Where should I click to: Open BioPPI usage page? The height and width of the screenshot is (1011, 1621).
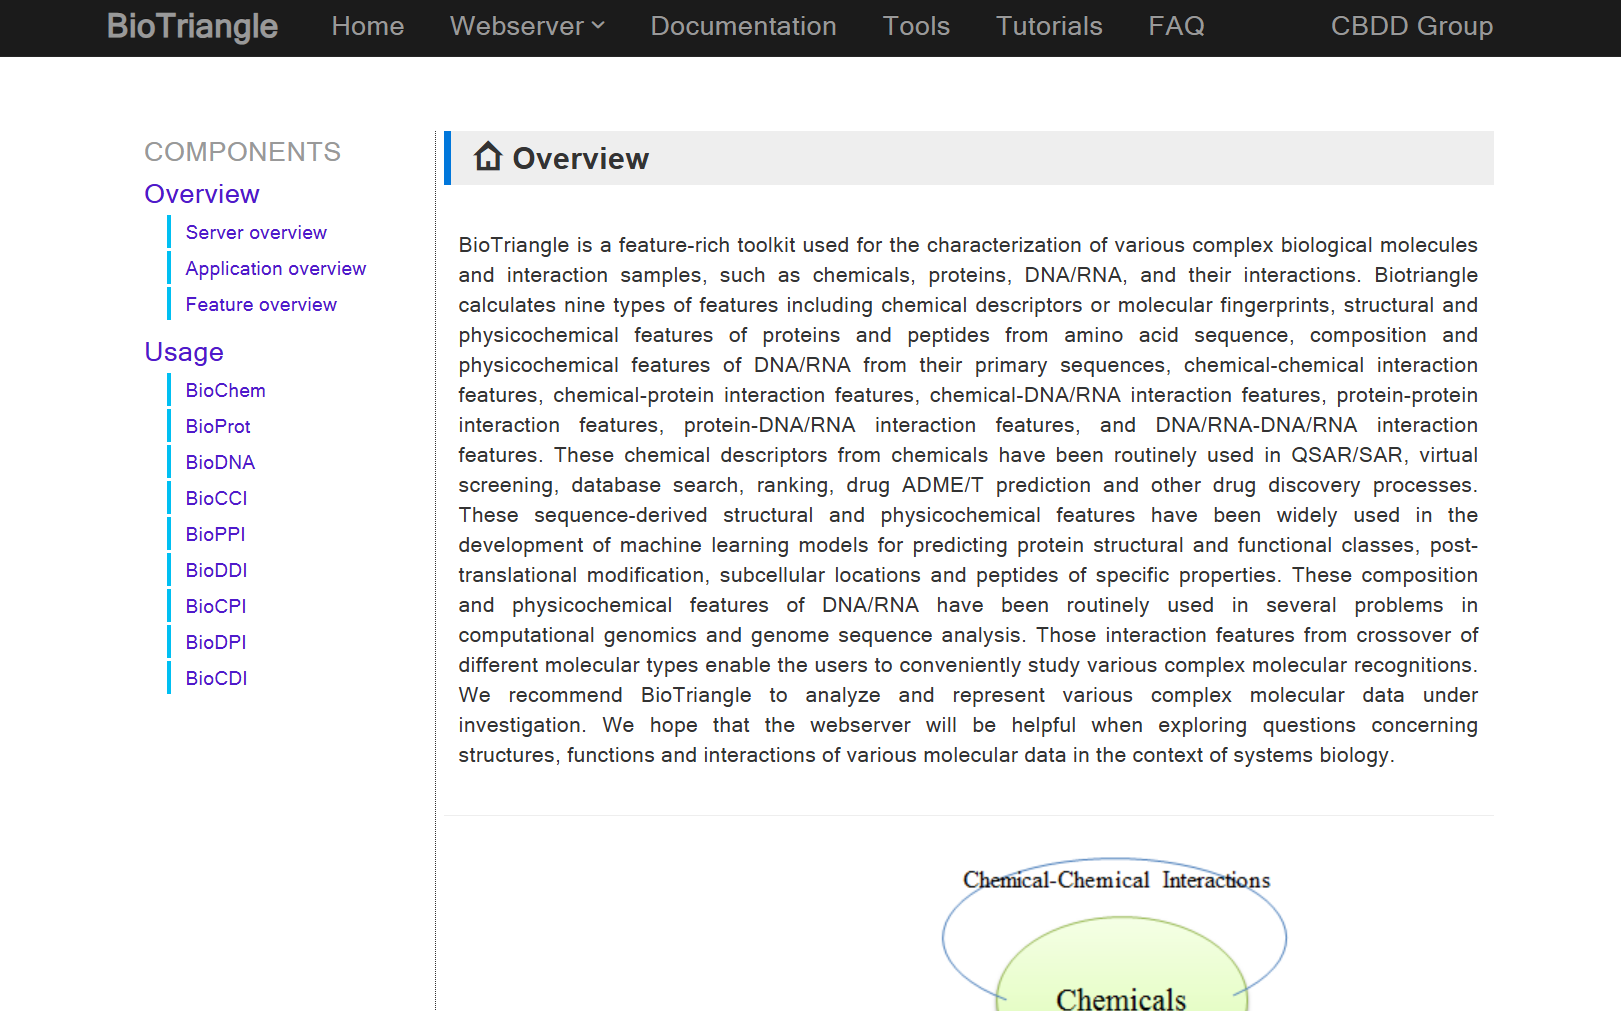coord(215,535)
